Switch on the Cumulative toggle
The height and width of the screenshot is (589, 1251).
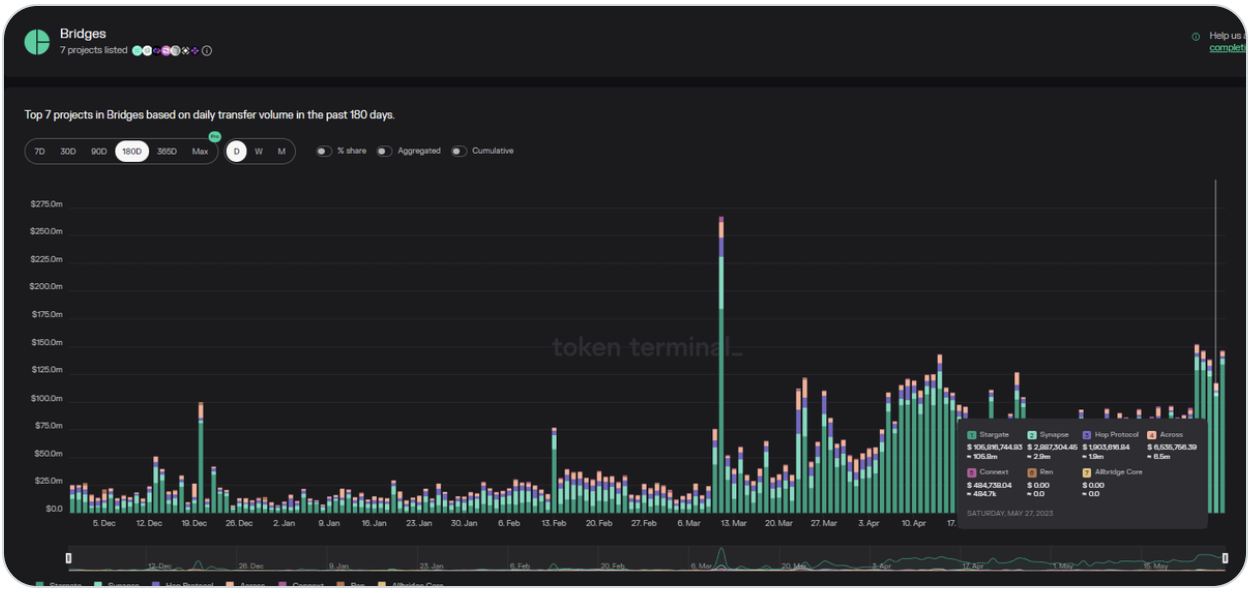coord(458,151)
